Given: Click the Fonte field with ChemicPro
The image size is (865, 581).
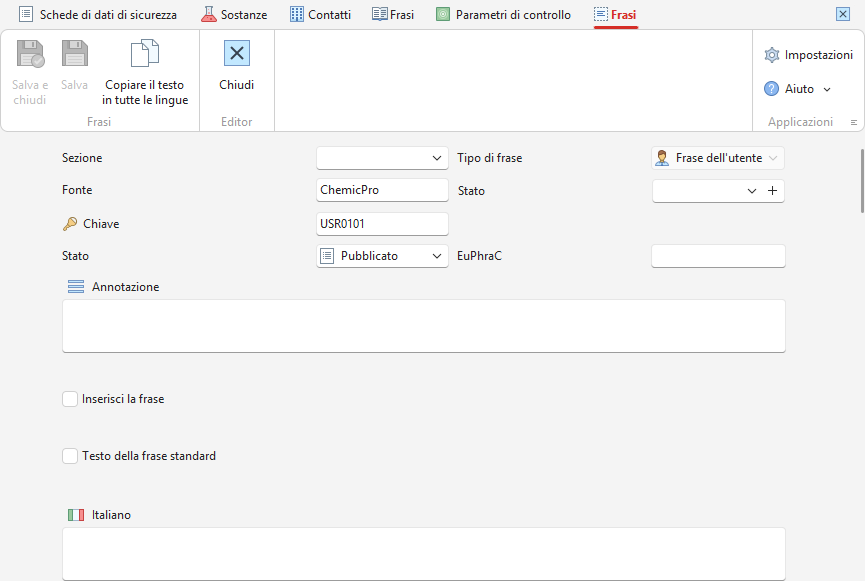Looking at the screenshot, I should [382, 190].
